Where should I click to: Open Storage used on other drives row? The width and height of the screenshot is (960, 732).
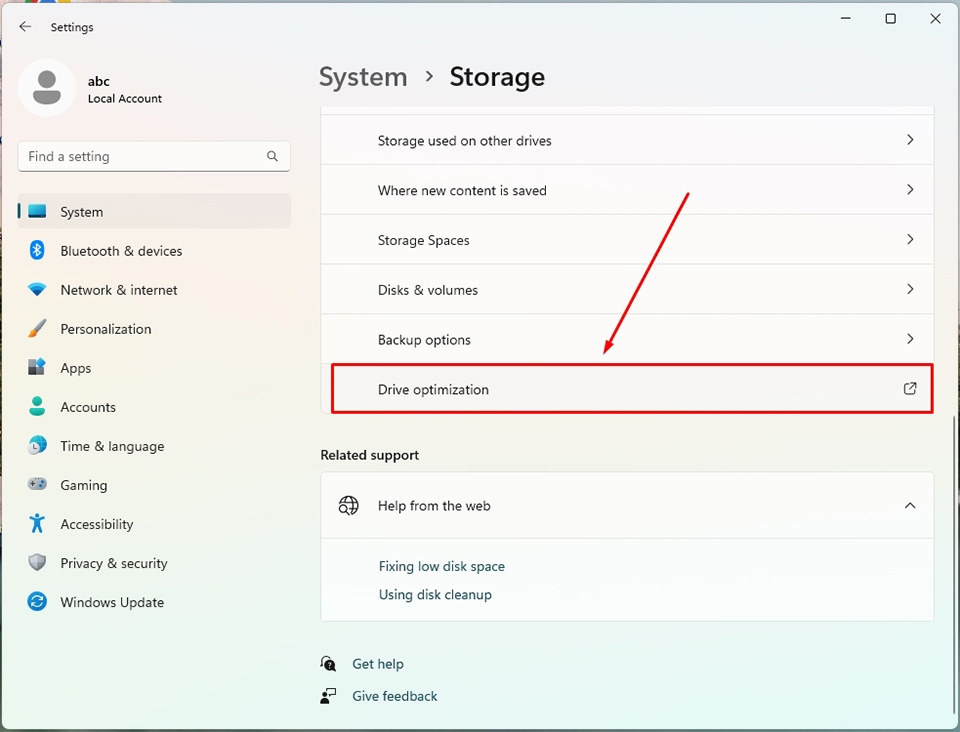(627, 140)
